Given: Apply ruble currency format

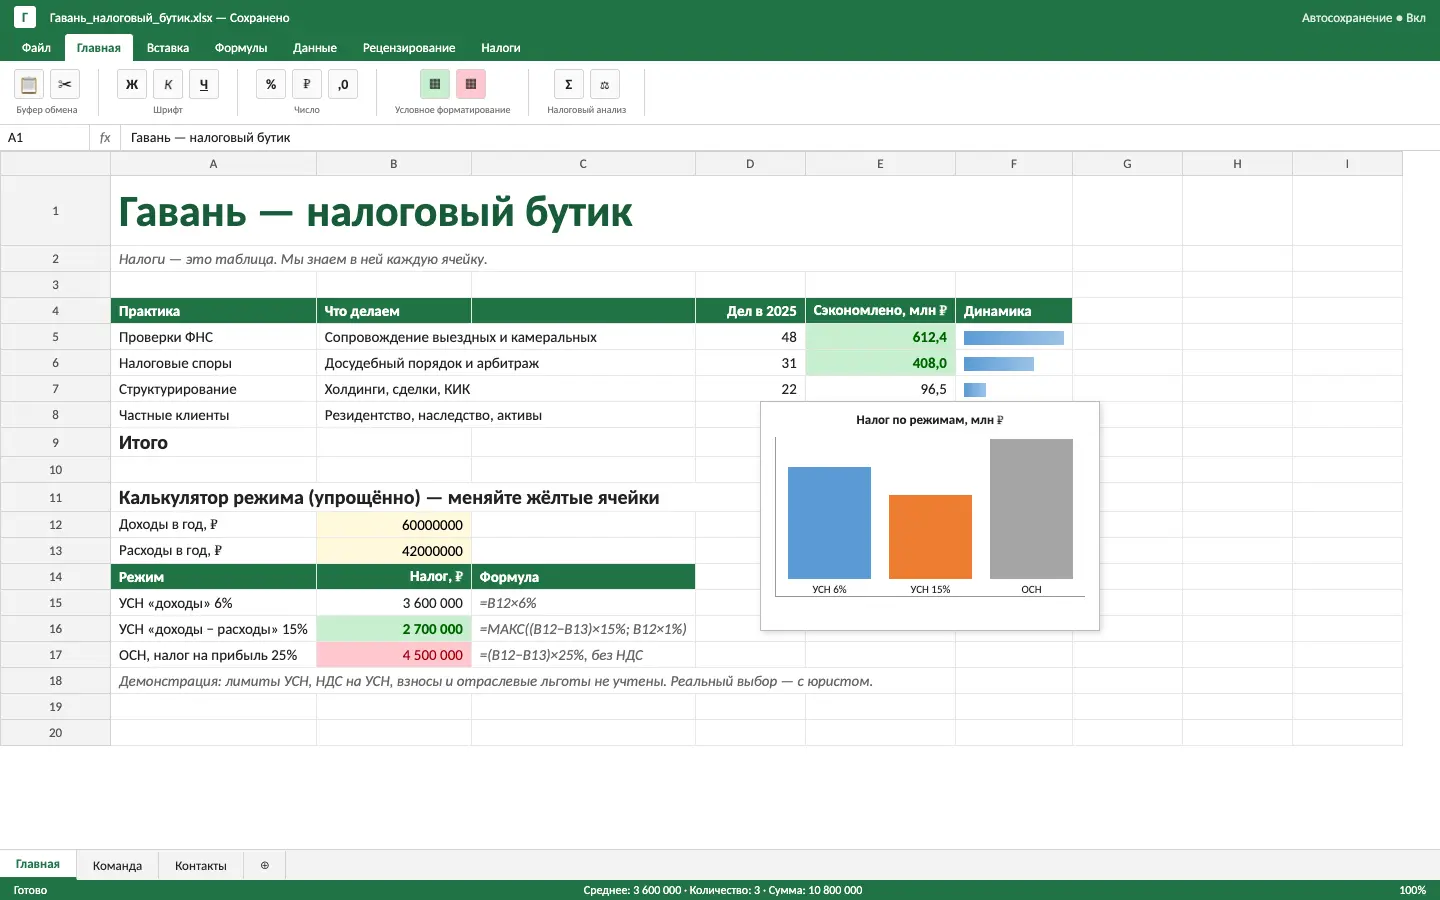Looking at the screenshot, I should point(307,85).
